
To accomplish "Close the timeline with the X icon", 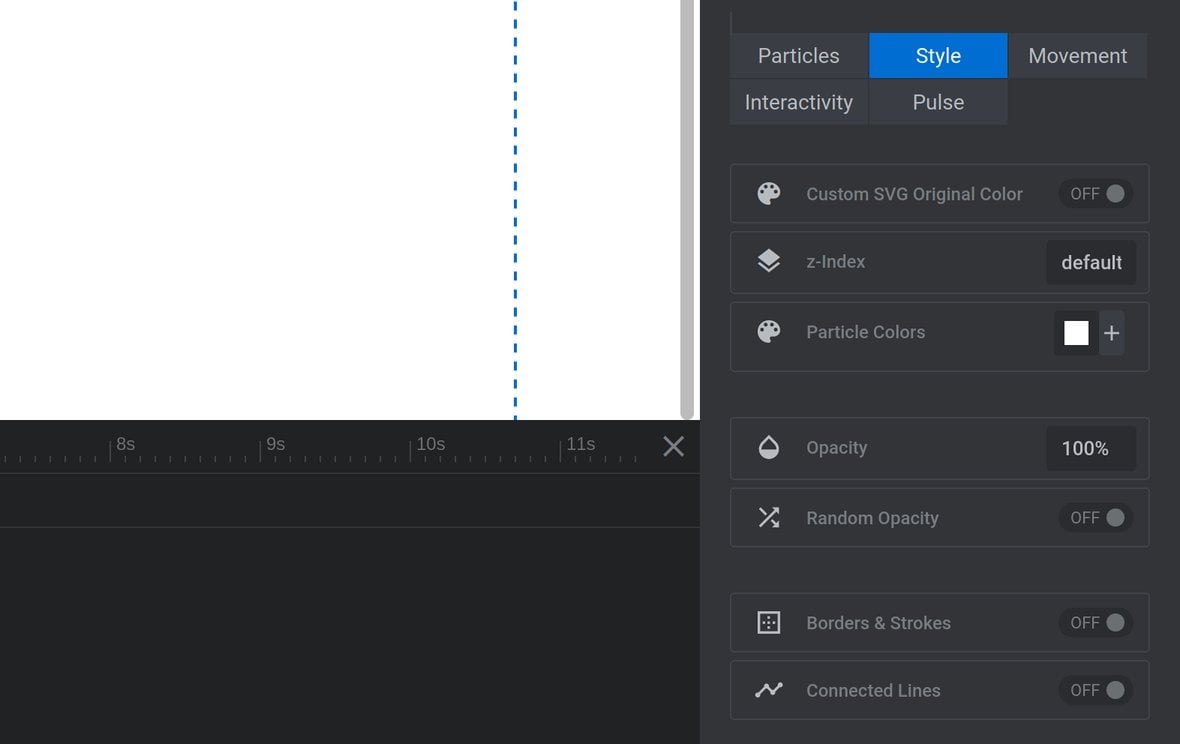I will 674,446.
